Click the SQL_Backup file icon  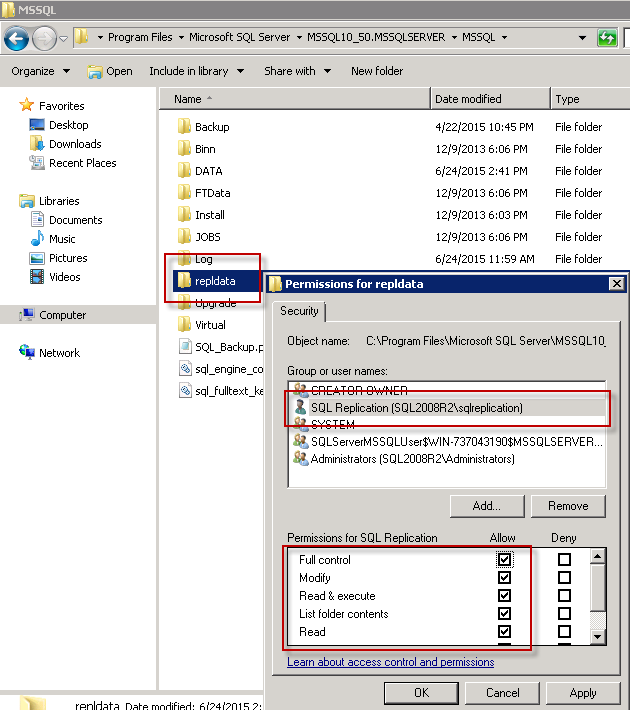185,346
